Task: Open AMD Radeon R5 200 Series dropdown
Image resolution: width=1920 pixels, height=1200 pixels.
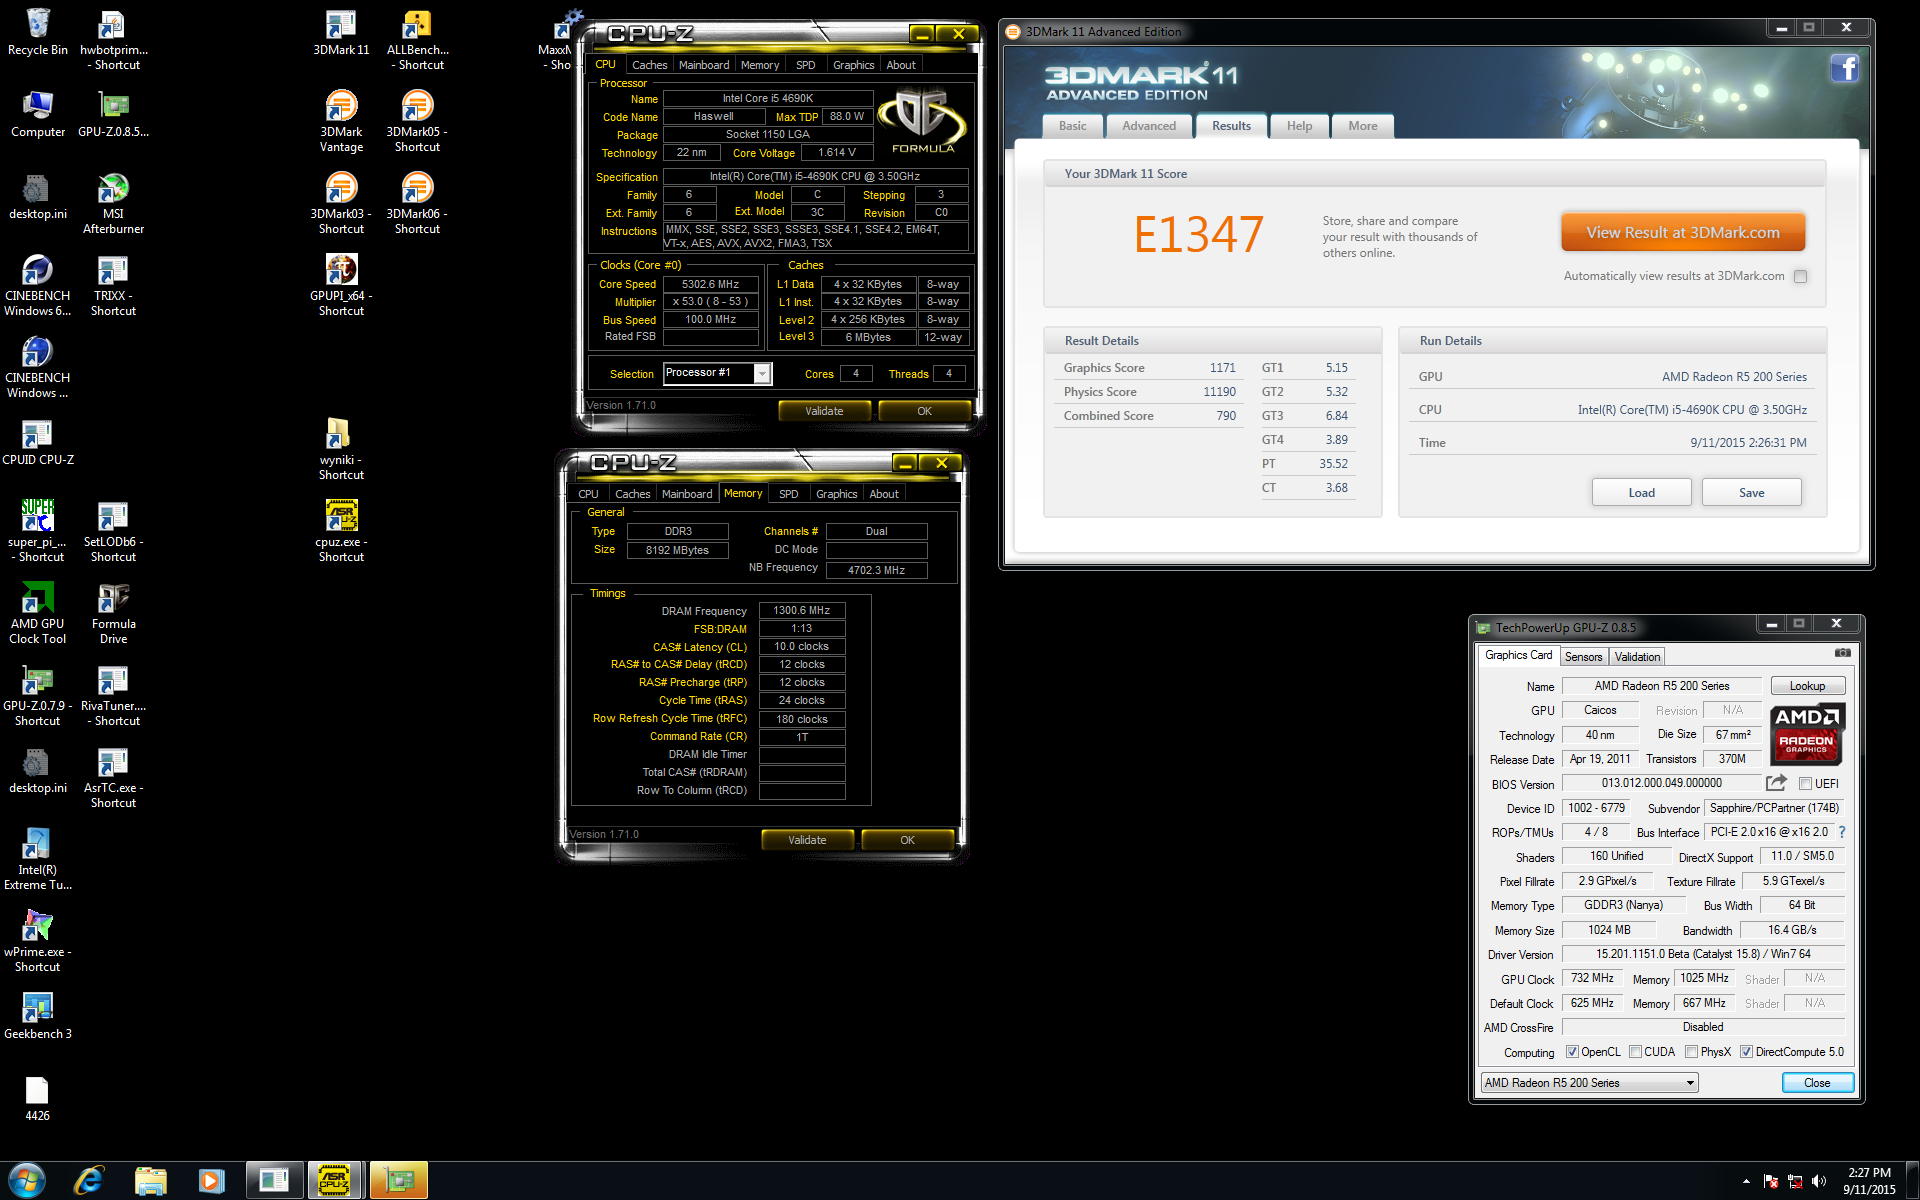Action: click(x=1589, y=1083)
